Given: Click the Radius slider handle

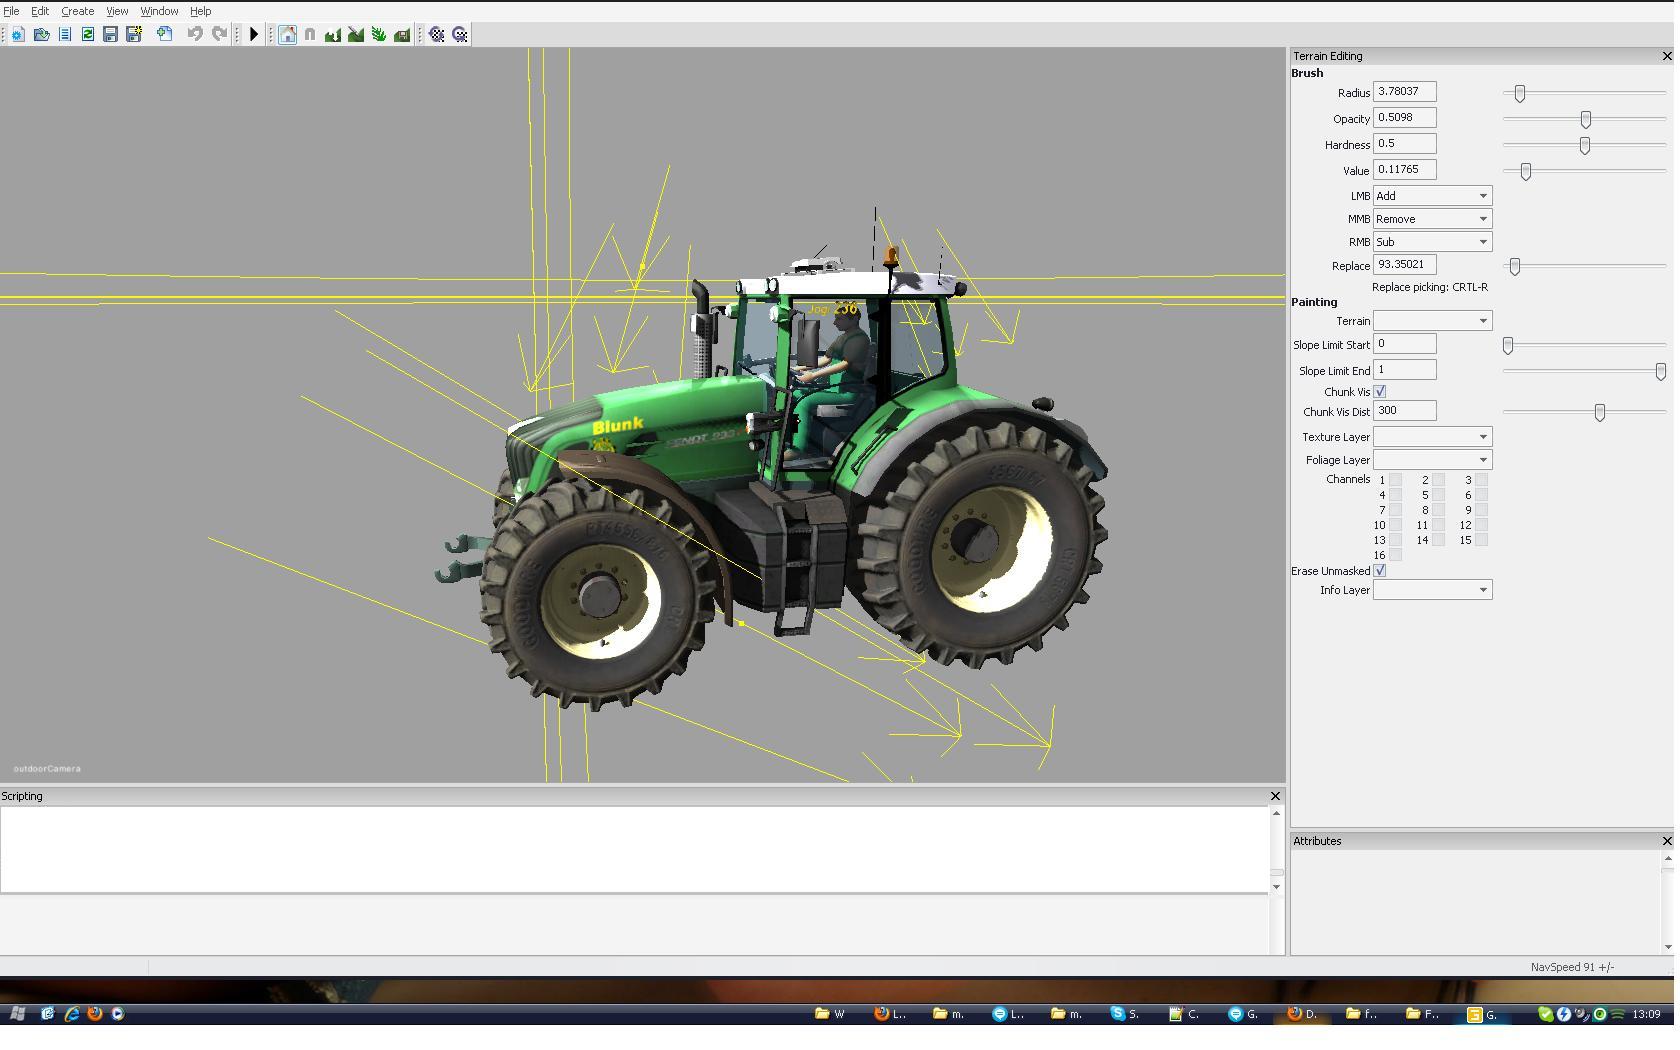Looking at the screenshot, I should [1520, 93].
